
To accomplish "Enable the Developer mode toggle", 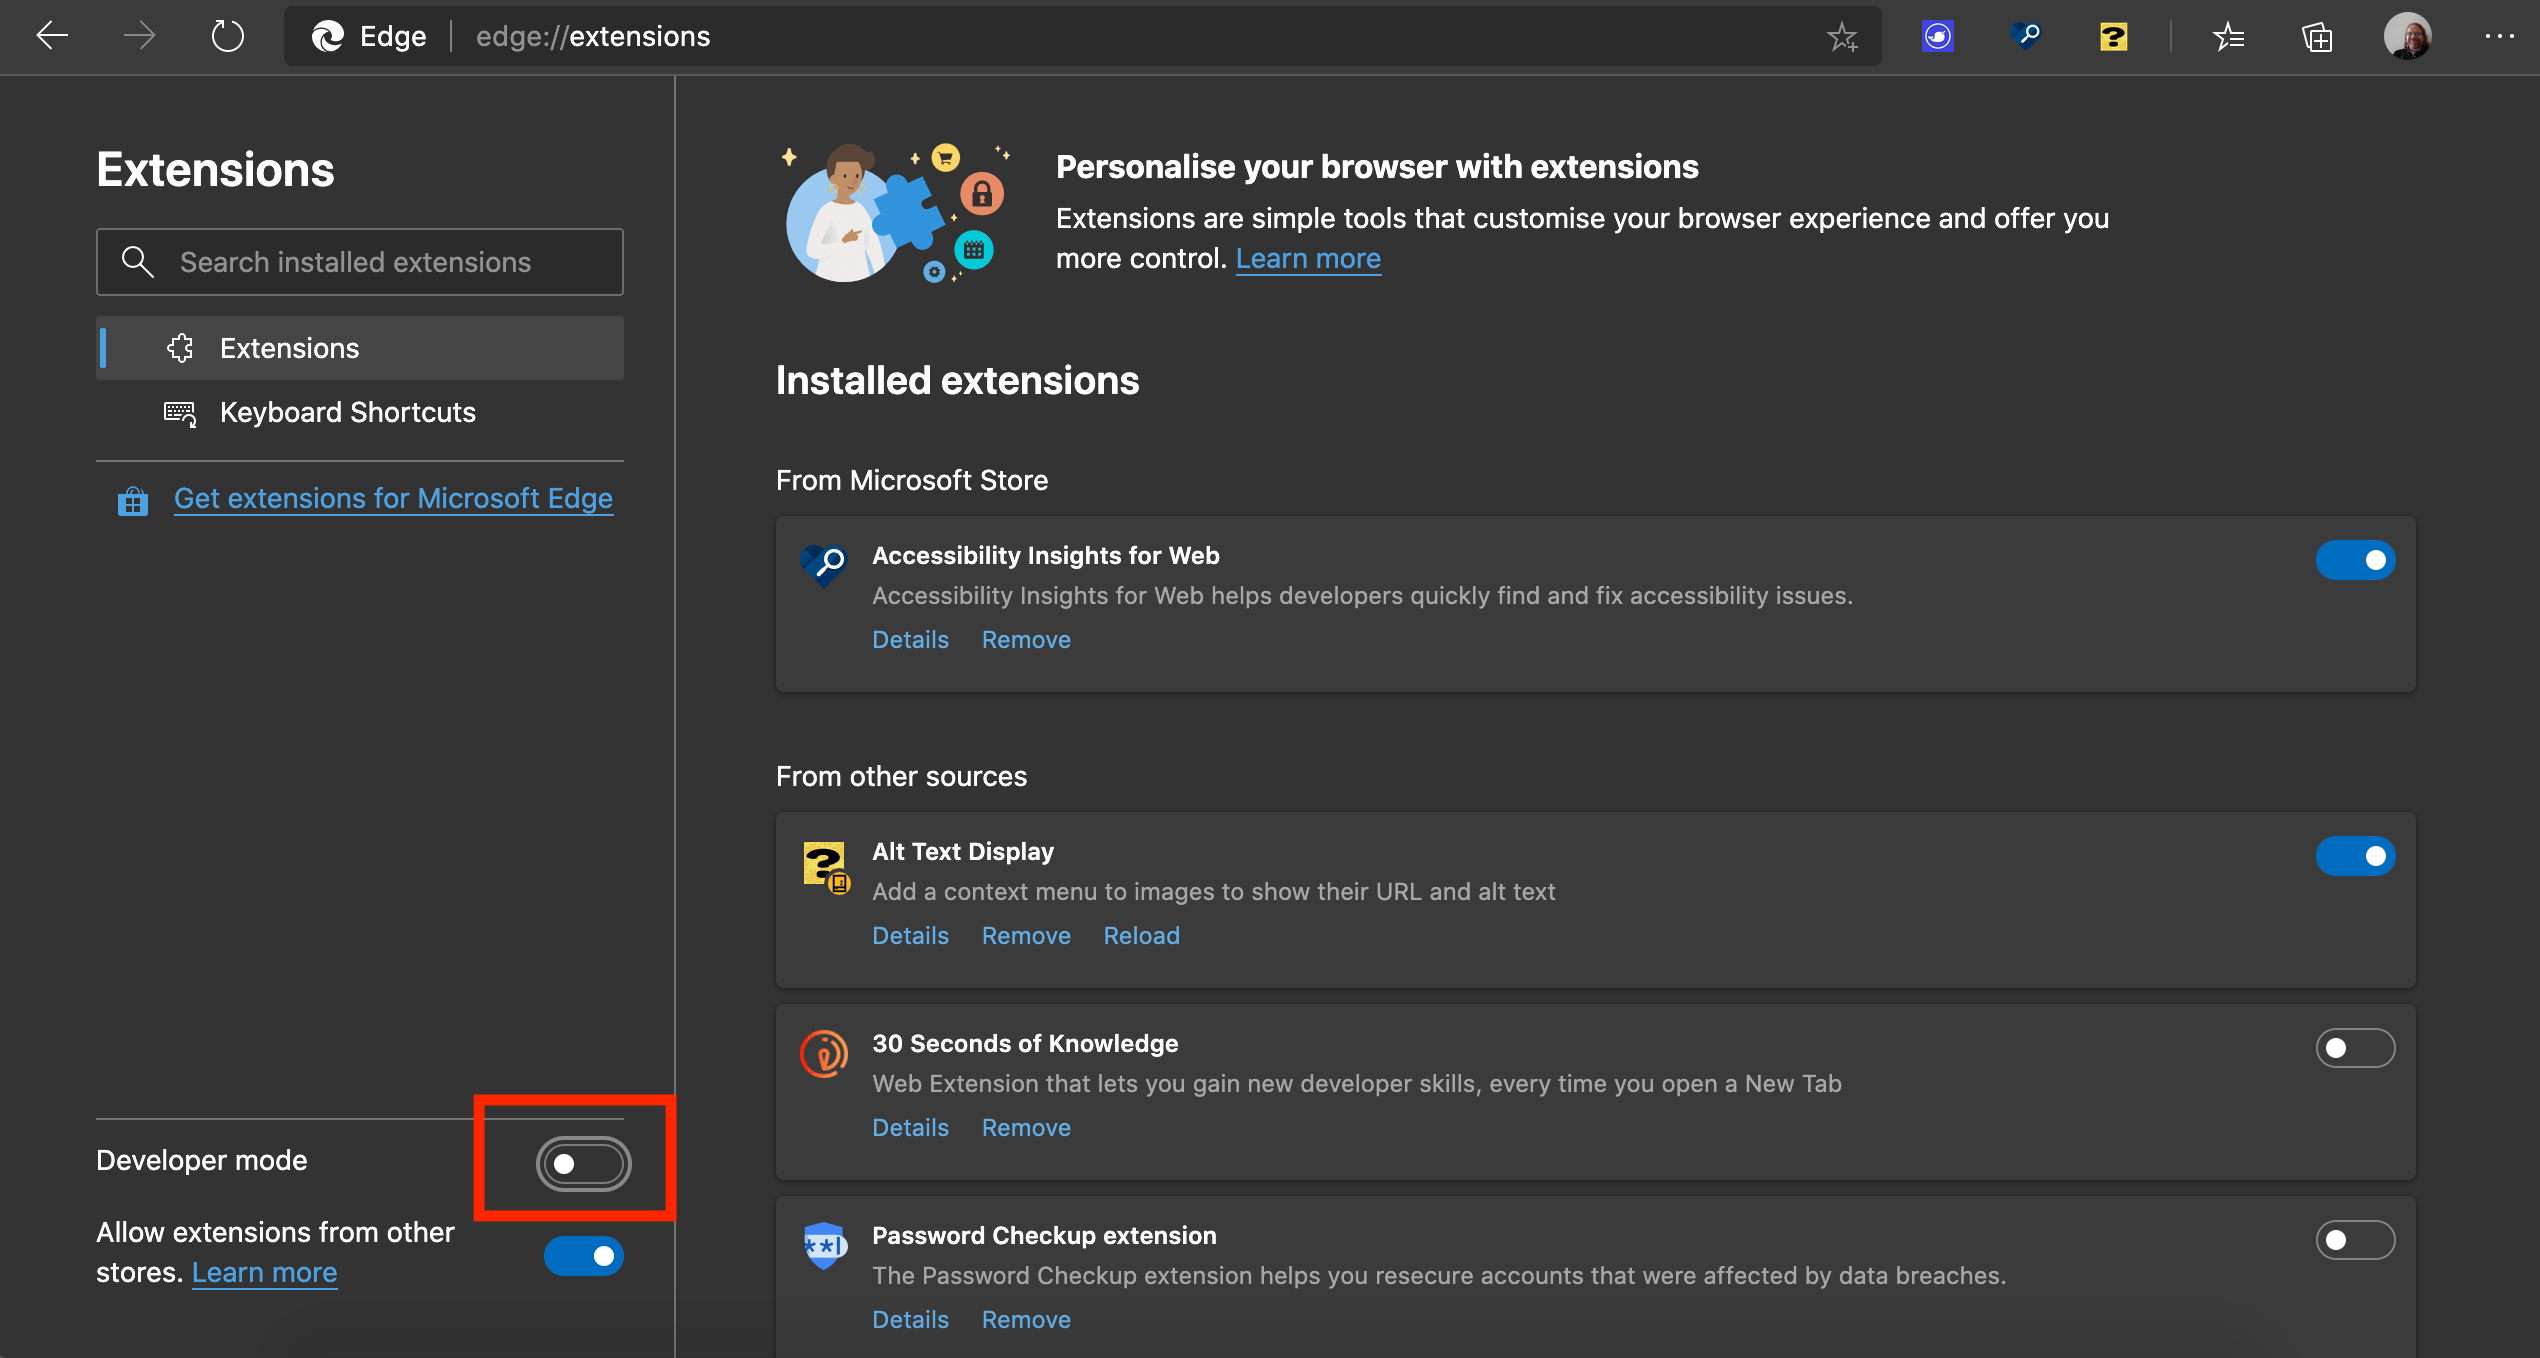I will coord(583,1163).
